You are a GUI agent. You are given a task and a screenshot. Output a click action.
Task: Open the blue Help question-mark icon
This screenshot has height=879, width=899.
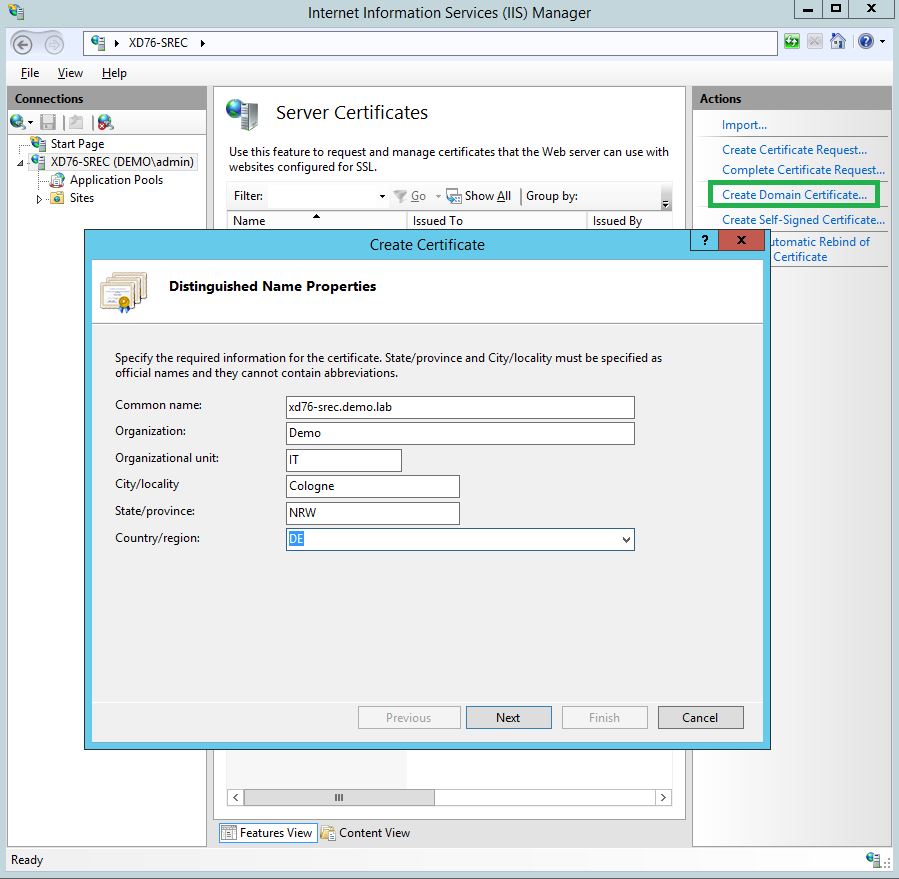(865, 42)
